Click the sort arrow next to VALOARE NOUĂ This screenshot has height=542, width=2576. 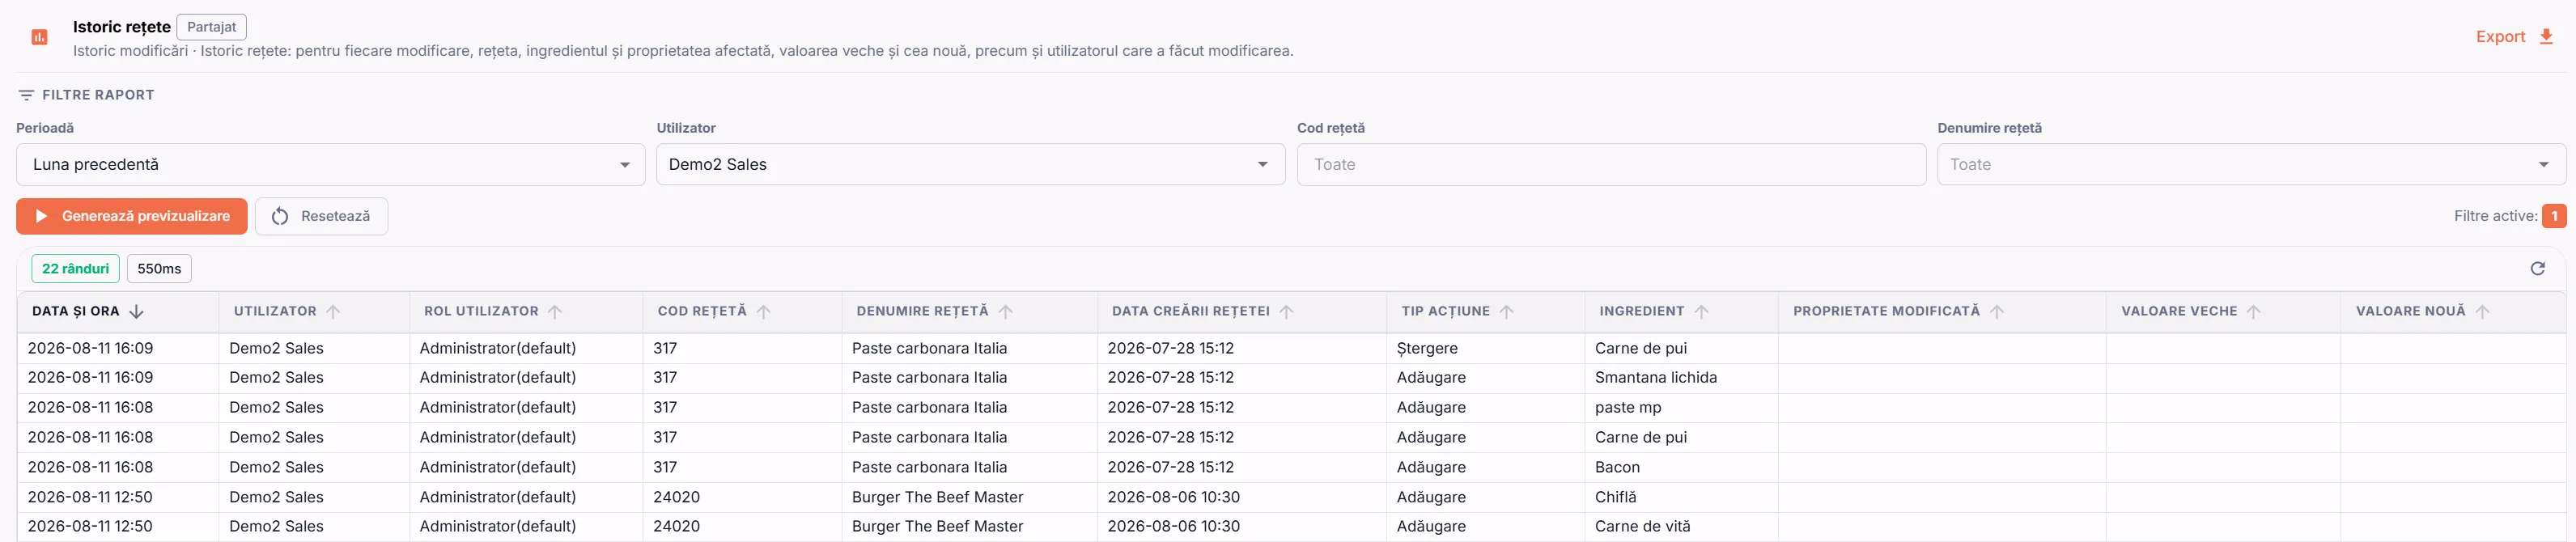[2482, 312]
